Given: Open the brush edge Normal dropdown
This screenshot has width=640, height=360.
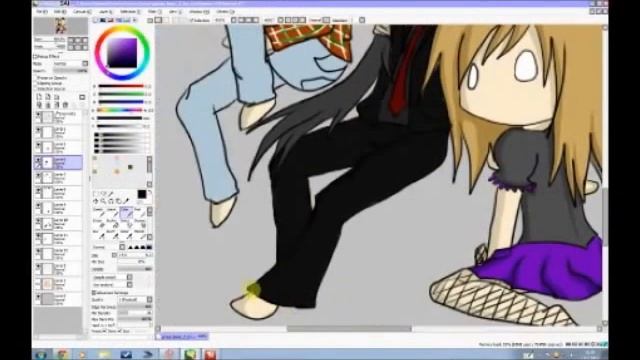Looking at the screenshot, I should (122, 247).
